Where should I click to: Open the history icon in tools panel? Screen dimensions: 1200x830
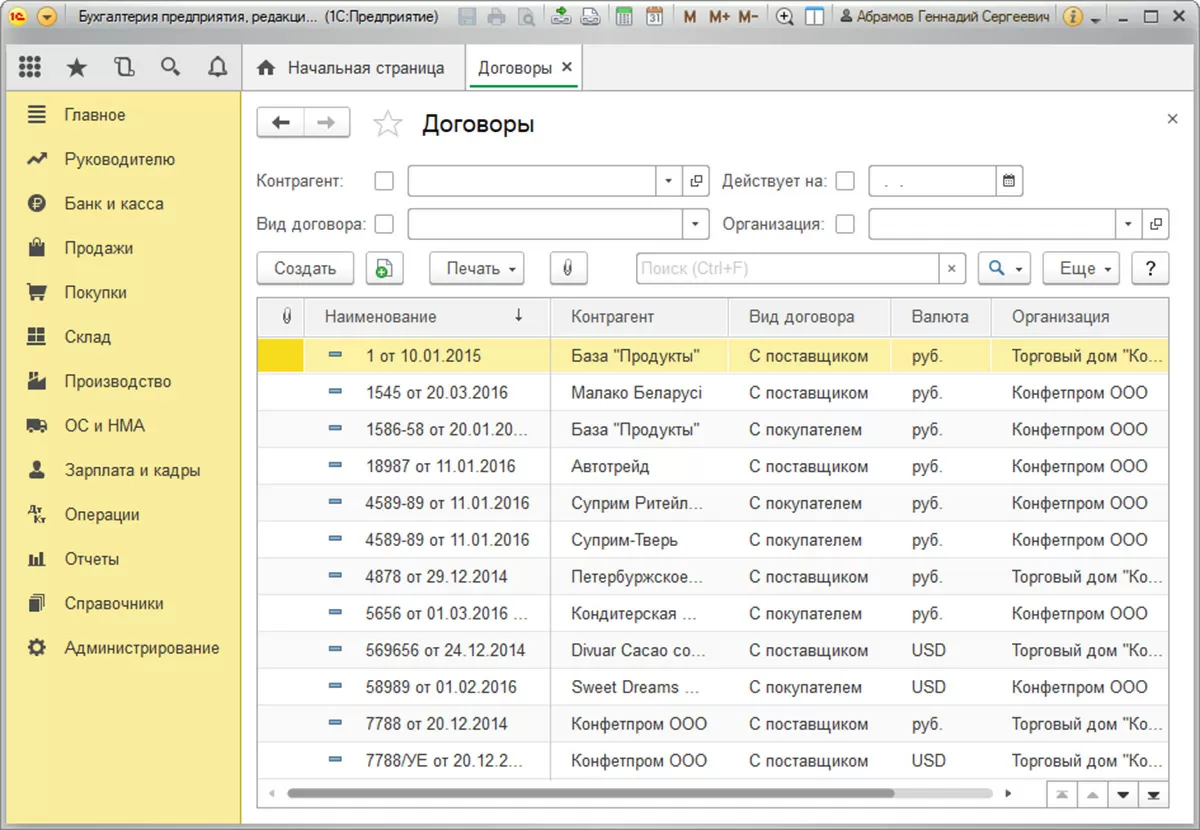[x=124, y=67]
